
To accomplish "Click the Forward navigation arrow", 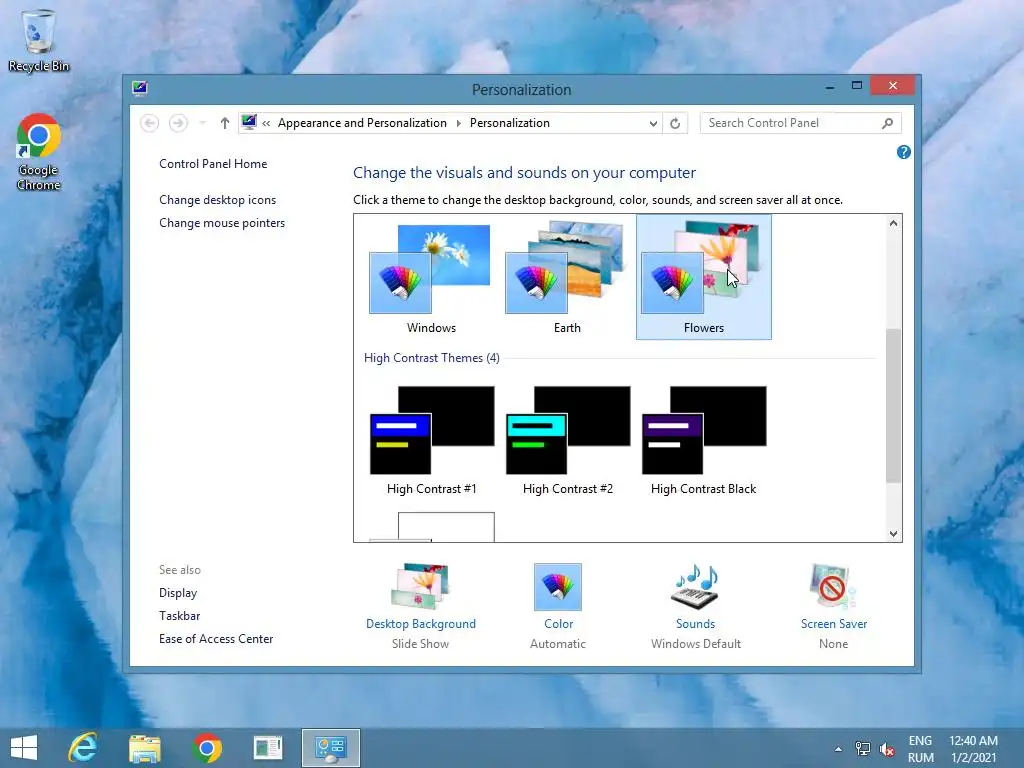I will coord(178,123).
